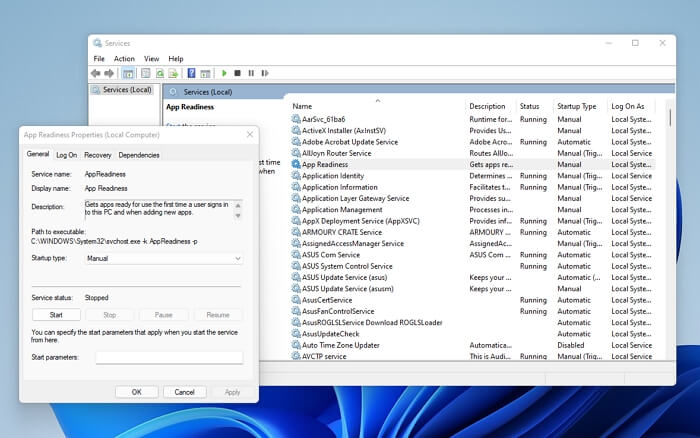
Task: Click the Start parameters text field
Action: [x=168, y=357]
